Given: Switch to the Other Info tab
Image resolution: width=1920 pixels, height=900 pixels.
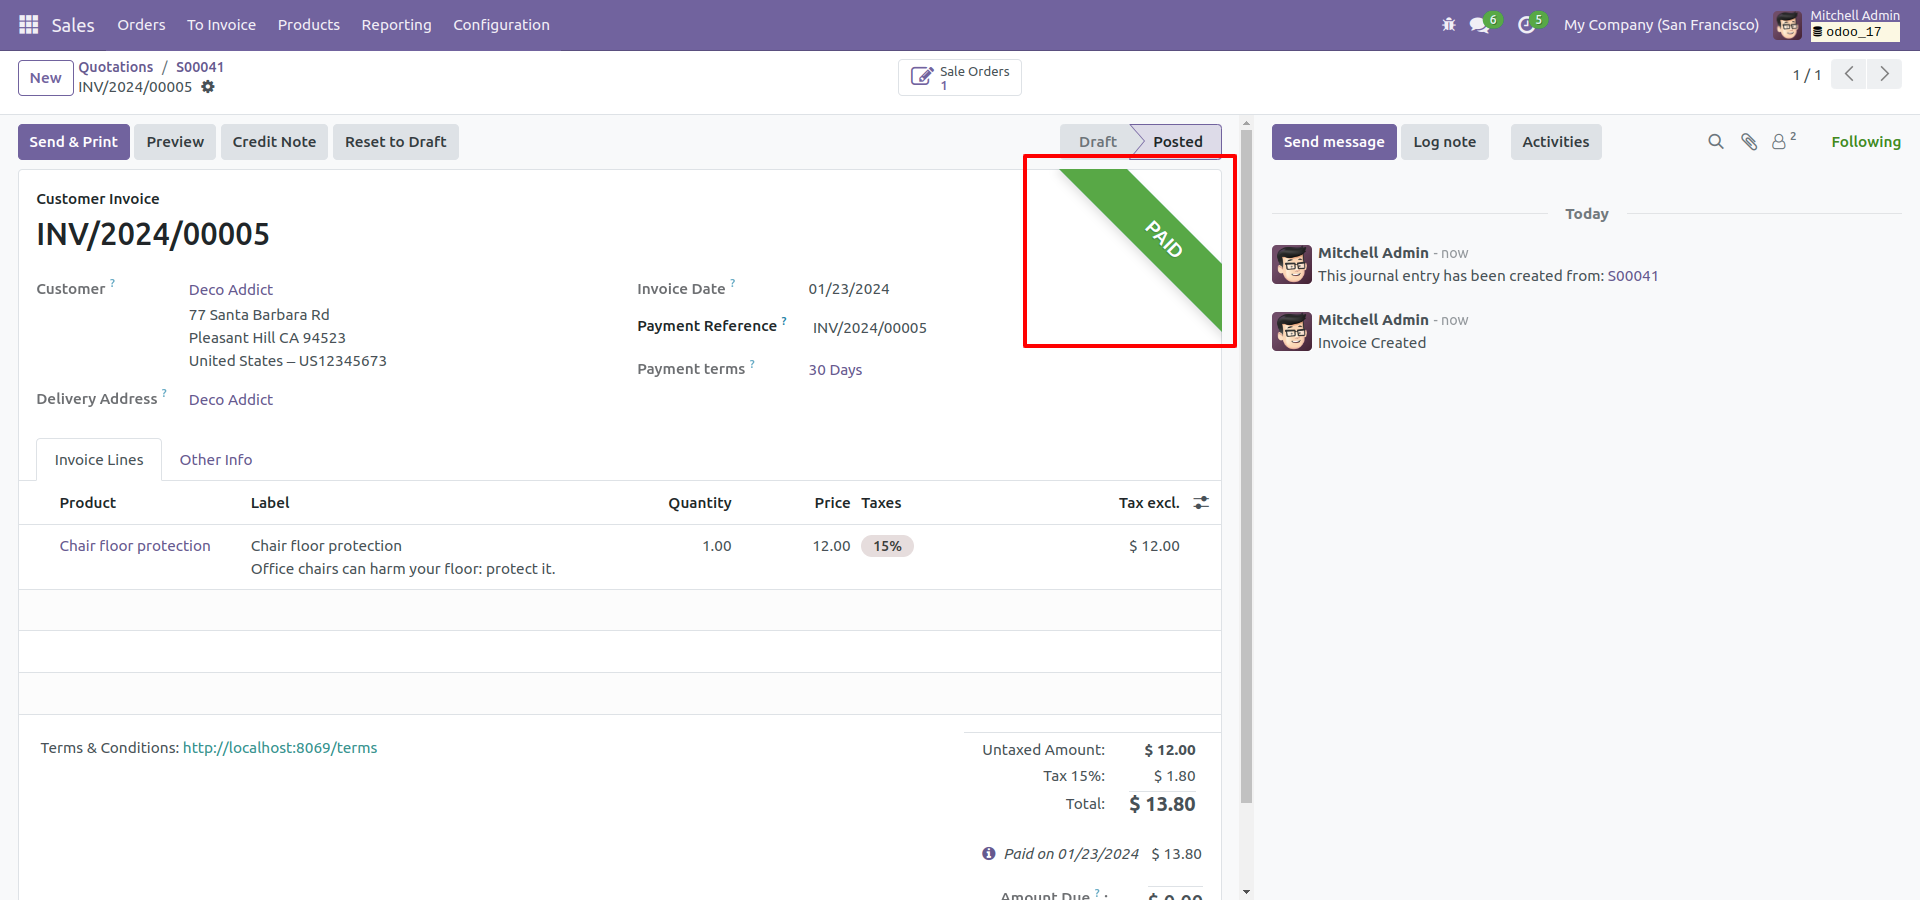Looking at the screenshot, I should click(216, 460).
